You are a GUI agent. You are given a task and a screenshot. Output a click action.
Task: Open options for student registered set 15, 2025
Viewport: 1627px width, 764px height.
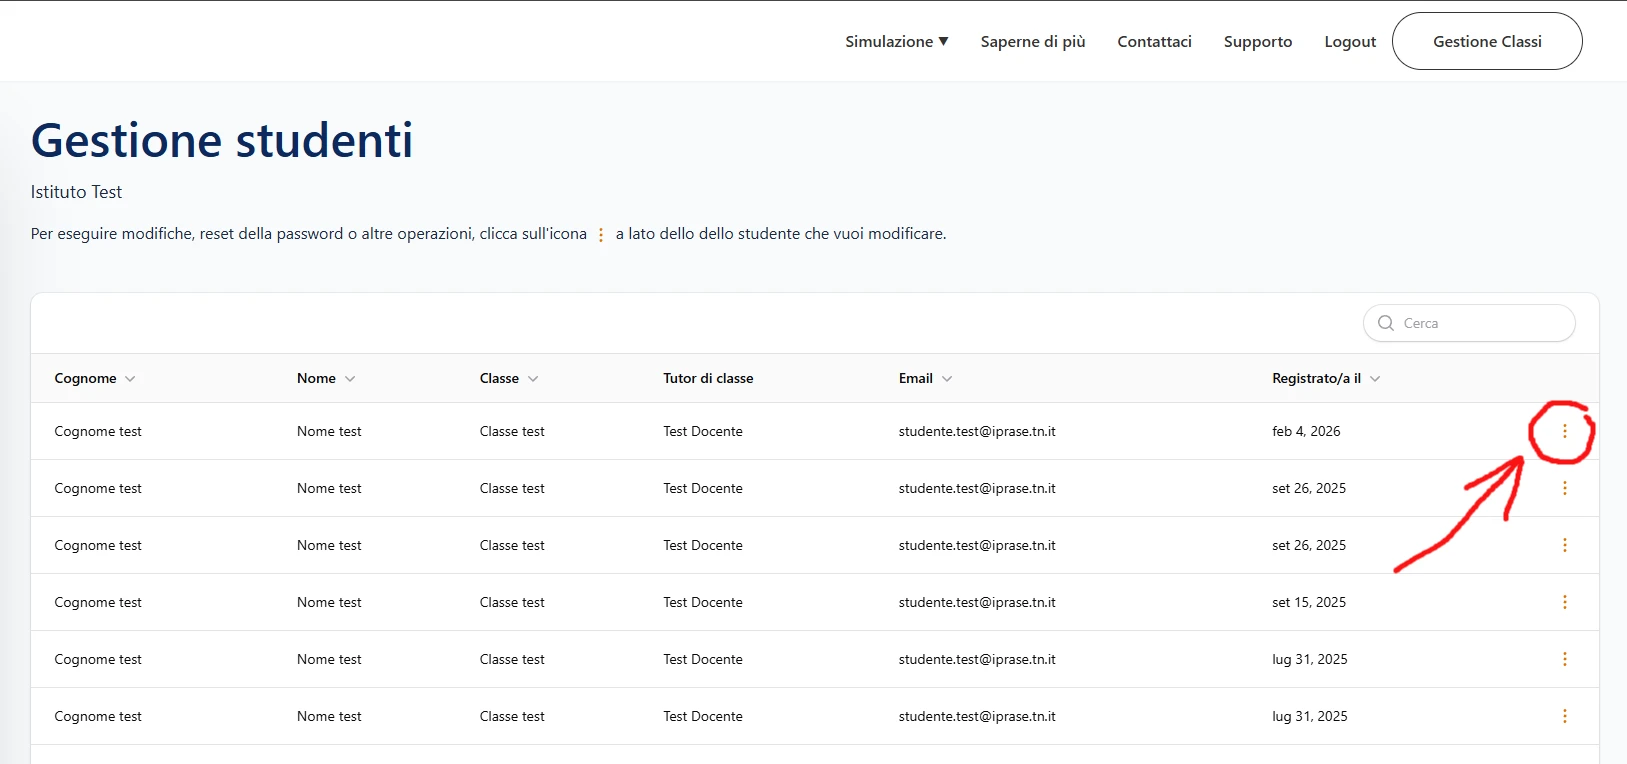pos(1564,602)
